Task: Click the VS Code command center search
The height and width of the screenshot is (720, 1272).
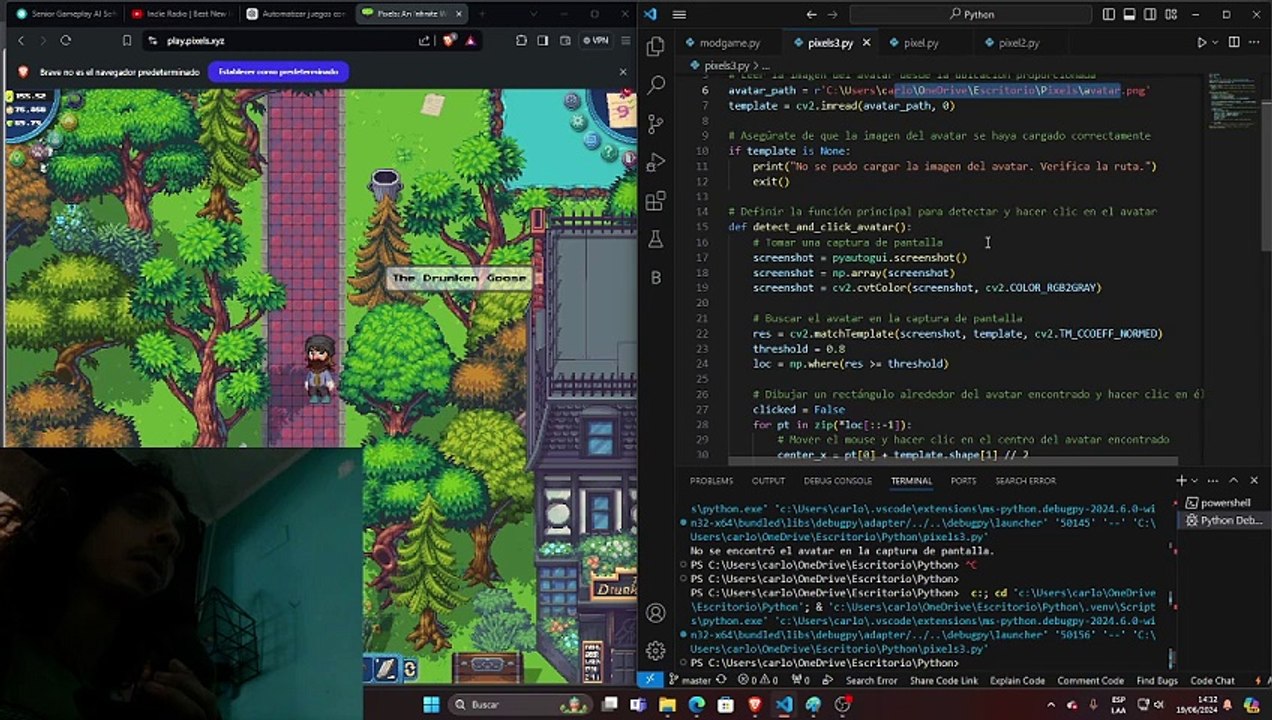Action: click(x=968, y=14)
